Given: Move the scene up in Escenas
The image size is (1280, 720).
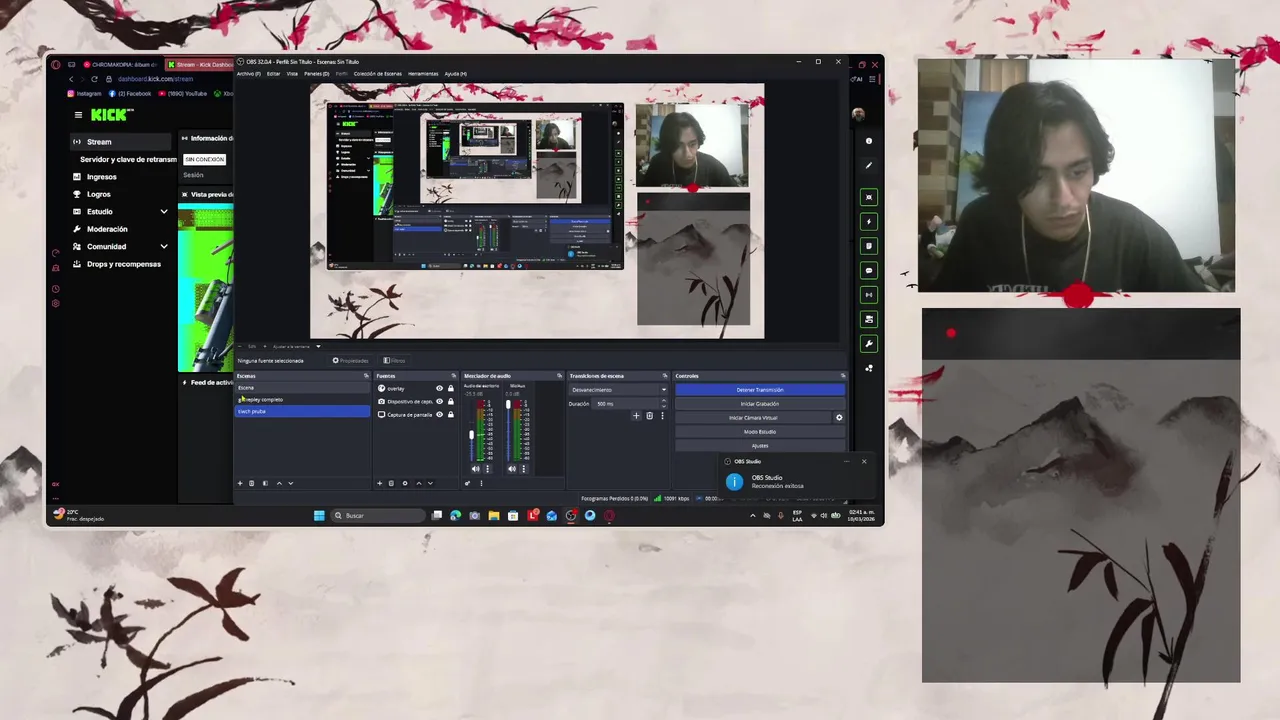Looking at the screenshot, I should 279,483.
